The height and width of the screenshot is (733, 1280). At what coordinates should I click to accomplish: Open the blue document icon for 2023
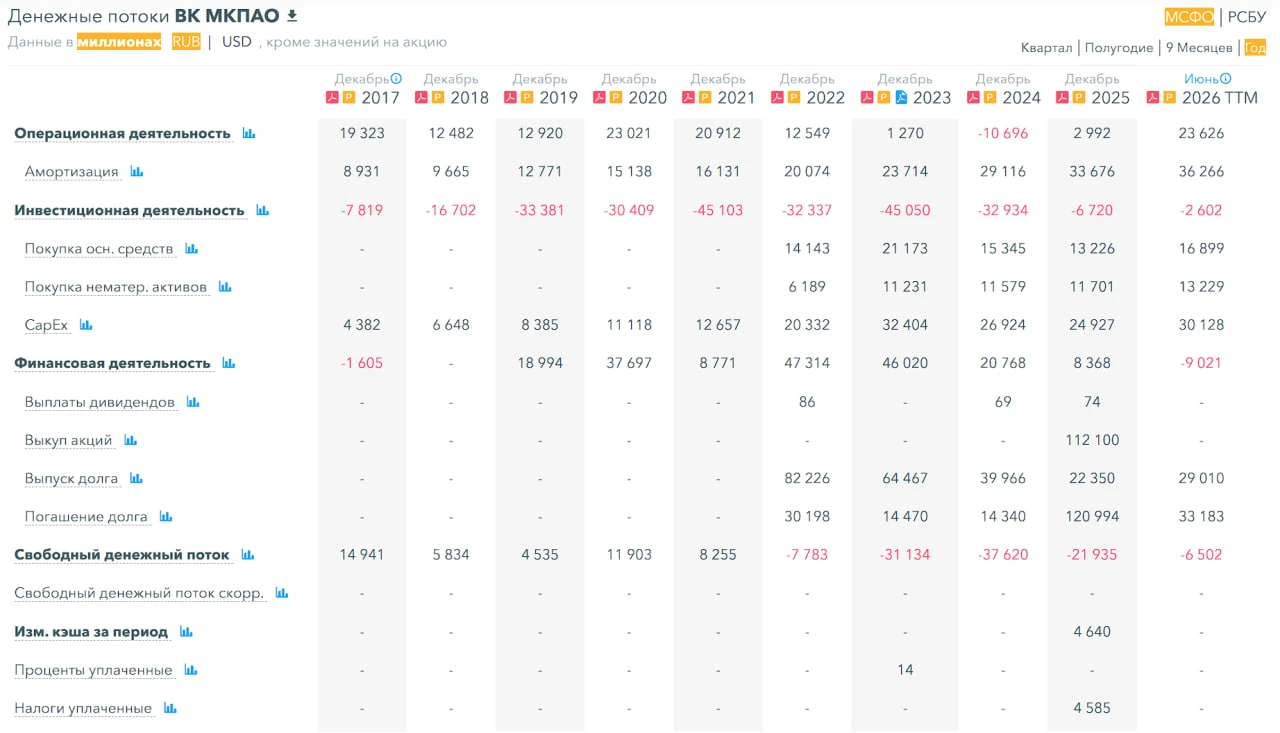(x=901, y=98)
